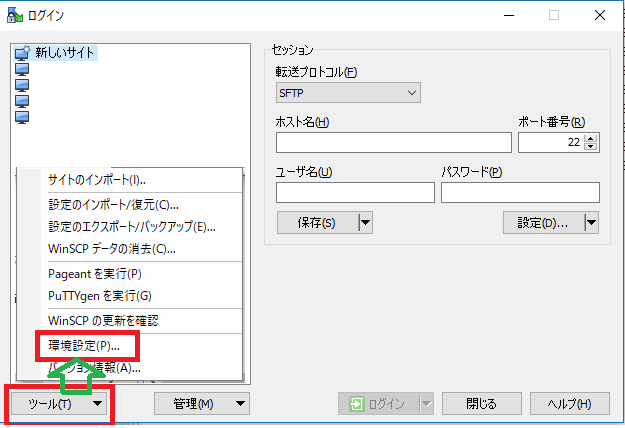The width and height of the screenshot is (625, 428).
Task: Click the fifth site icon in the list
Action: (x=22, y=117)
